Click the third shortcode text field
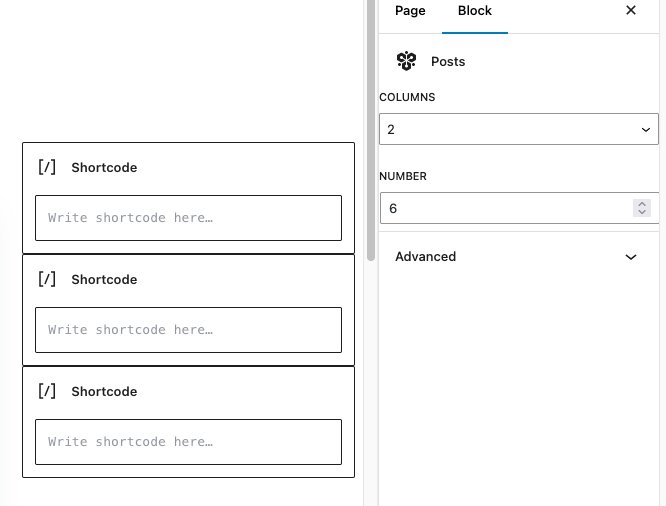The height and width of the screenshot is (506, 666). [x=188, y=442]
